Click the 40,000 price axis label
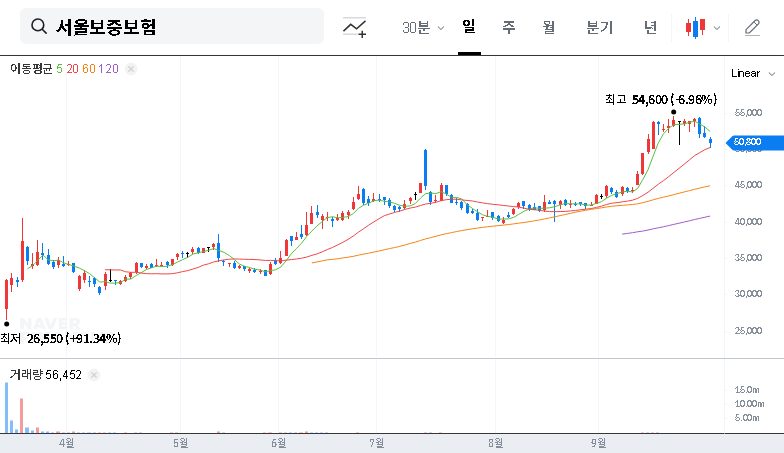This screenshot has width=784, height=453. click(748, 222)
